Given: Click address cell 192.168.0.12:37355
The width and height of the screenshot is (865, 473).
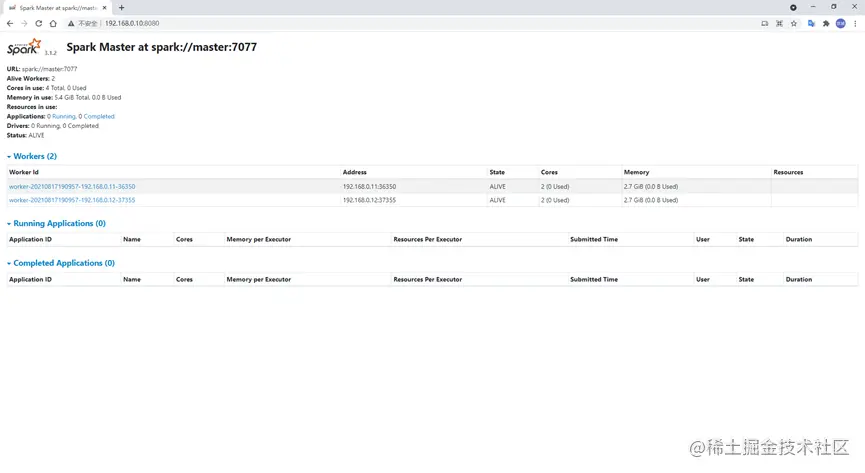Looking at the screenshot, I should click(370, 200).
